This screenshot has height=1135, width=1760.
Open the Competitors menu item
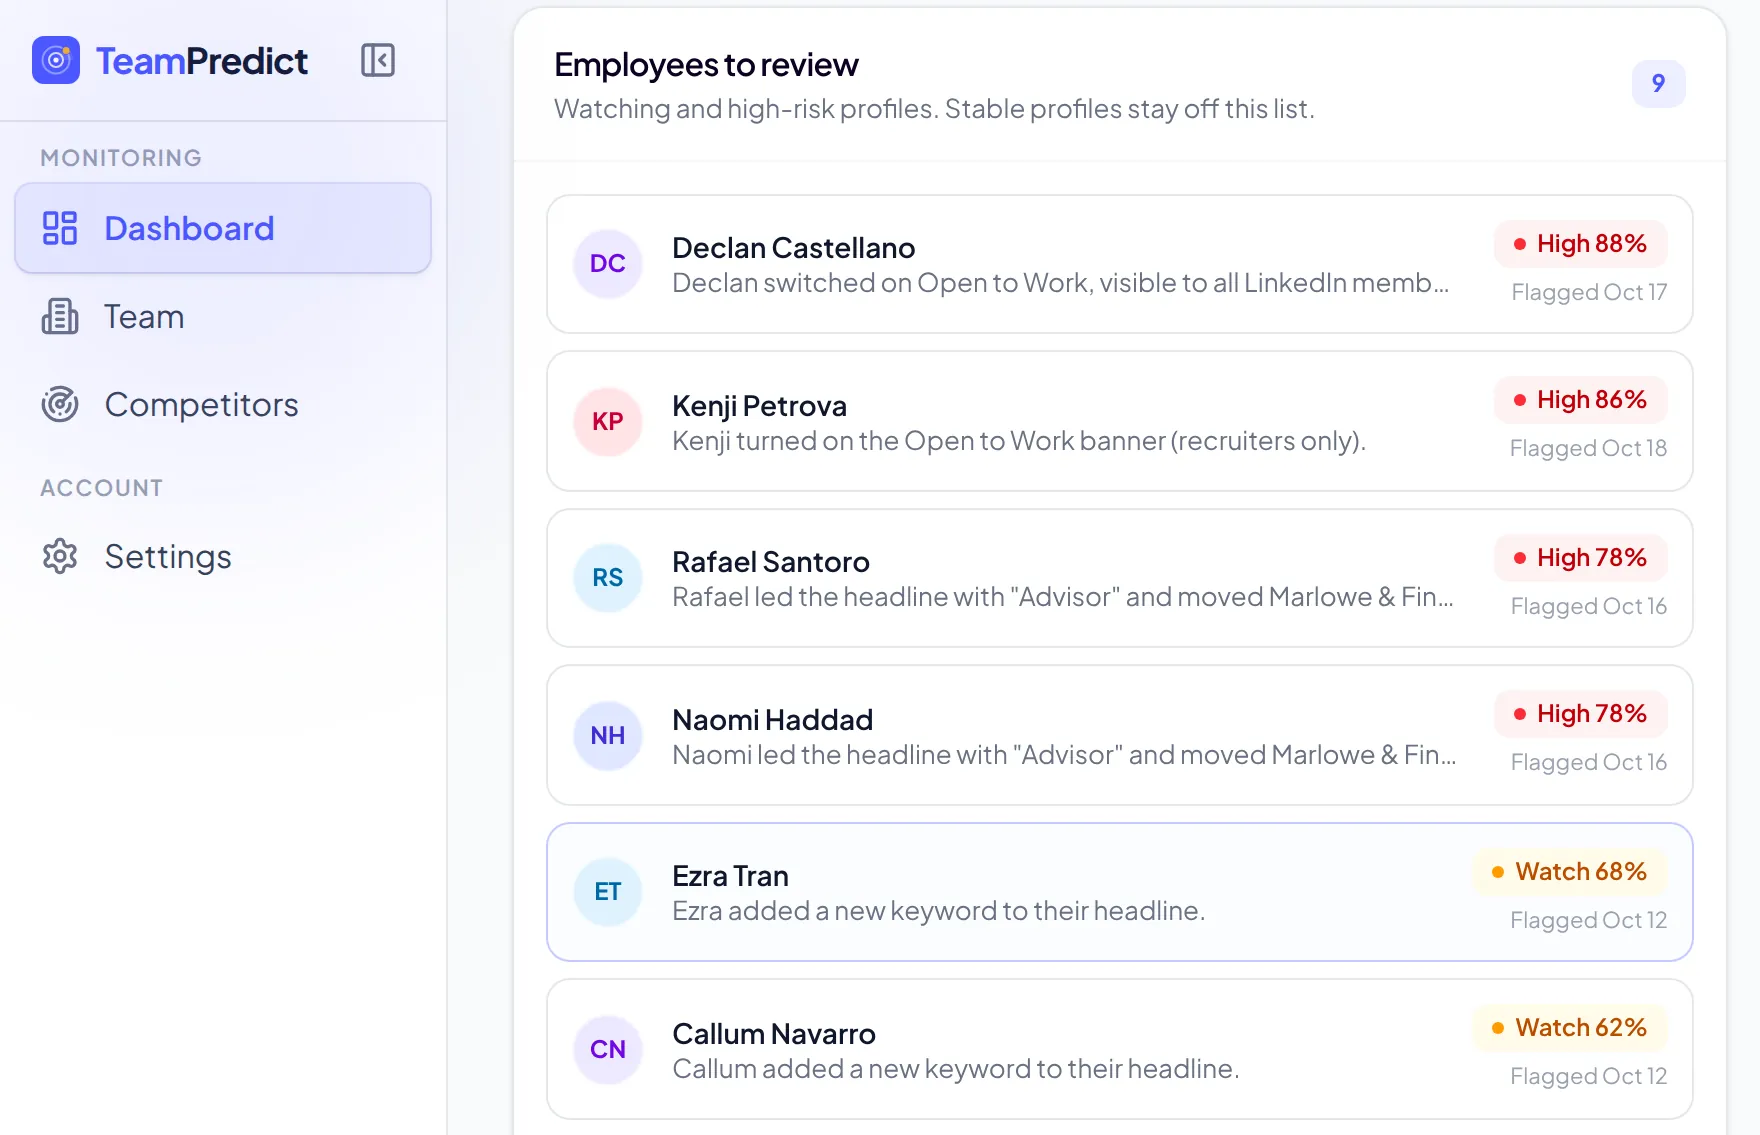point(223,404)
